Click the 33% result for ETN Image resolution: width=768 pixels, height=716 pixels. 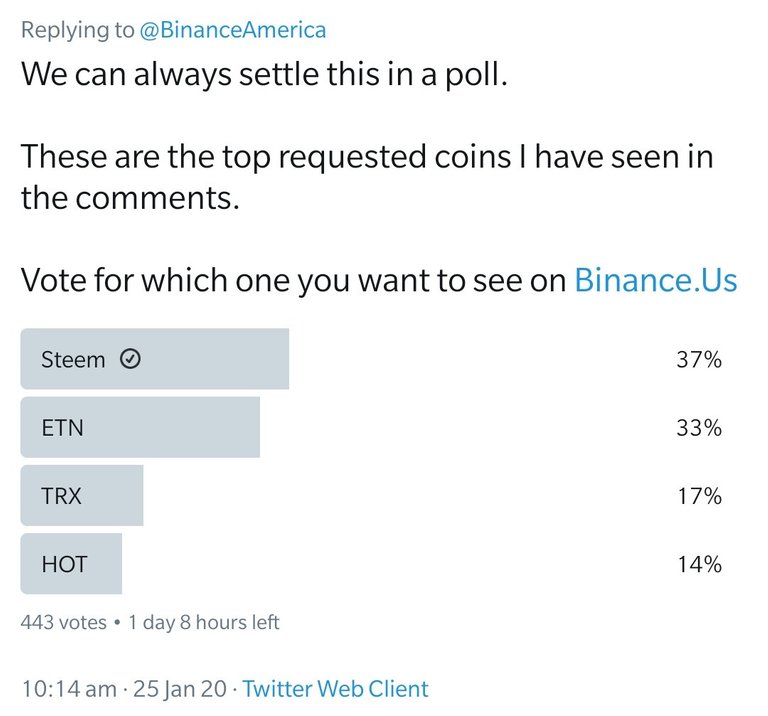[699, 428]
